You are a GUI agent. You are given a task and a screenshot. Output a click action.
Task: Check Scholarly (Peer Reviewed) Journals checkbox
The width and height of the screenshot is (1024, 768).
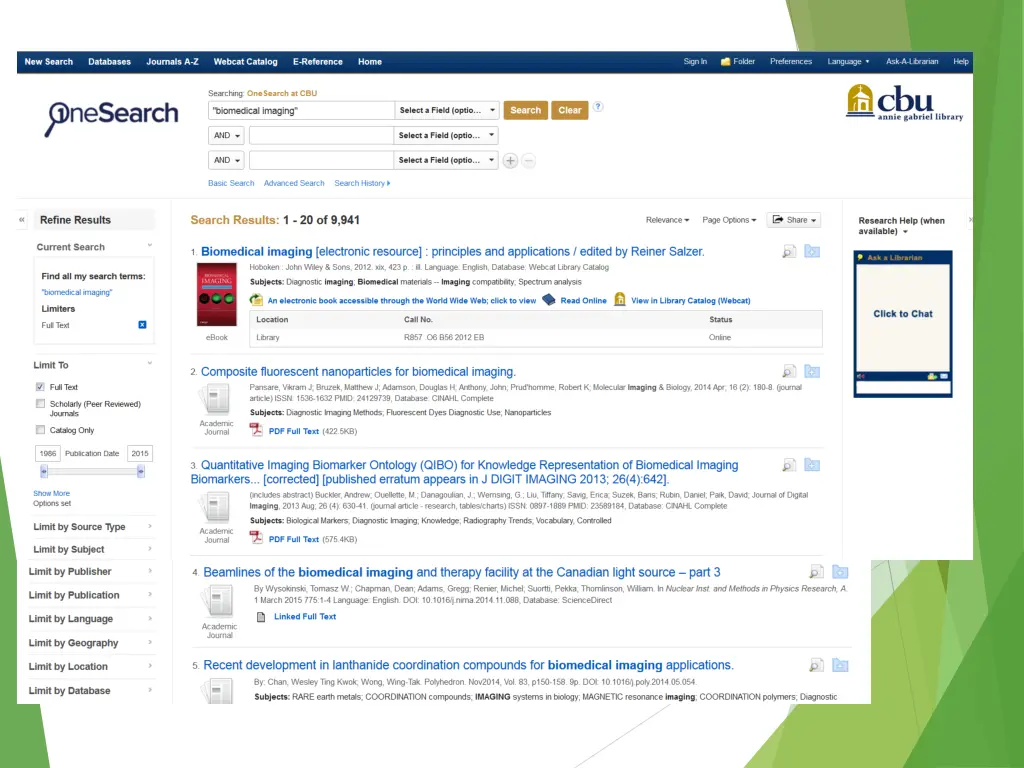click(40, 404)
